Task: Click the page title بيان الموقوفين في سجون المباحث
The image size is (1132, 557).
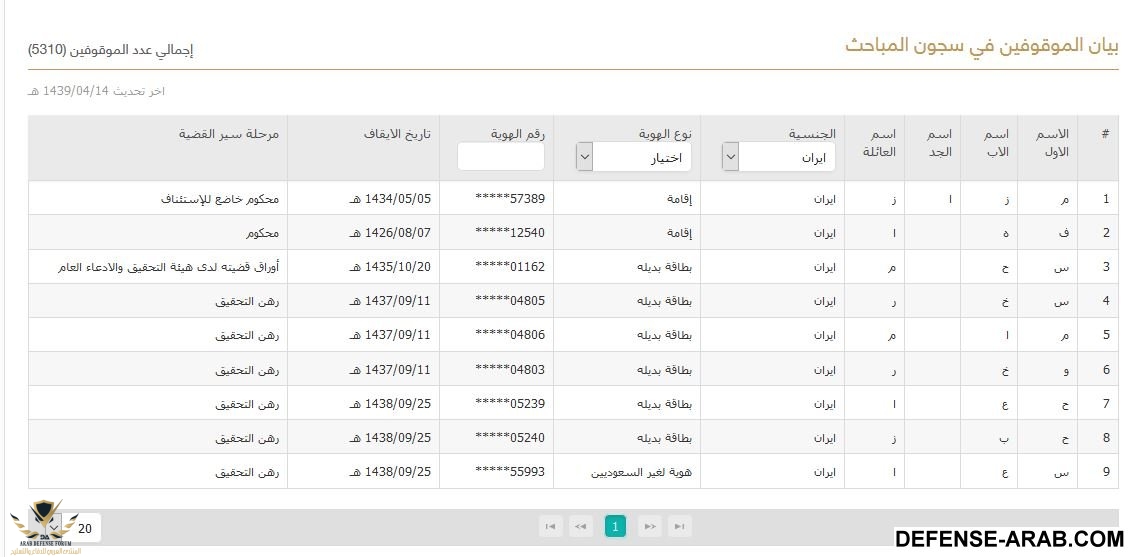Action: 981,46
